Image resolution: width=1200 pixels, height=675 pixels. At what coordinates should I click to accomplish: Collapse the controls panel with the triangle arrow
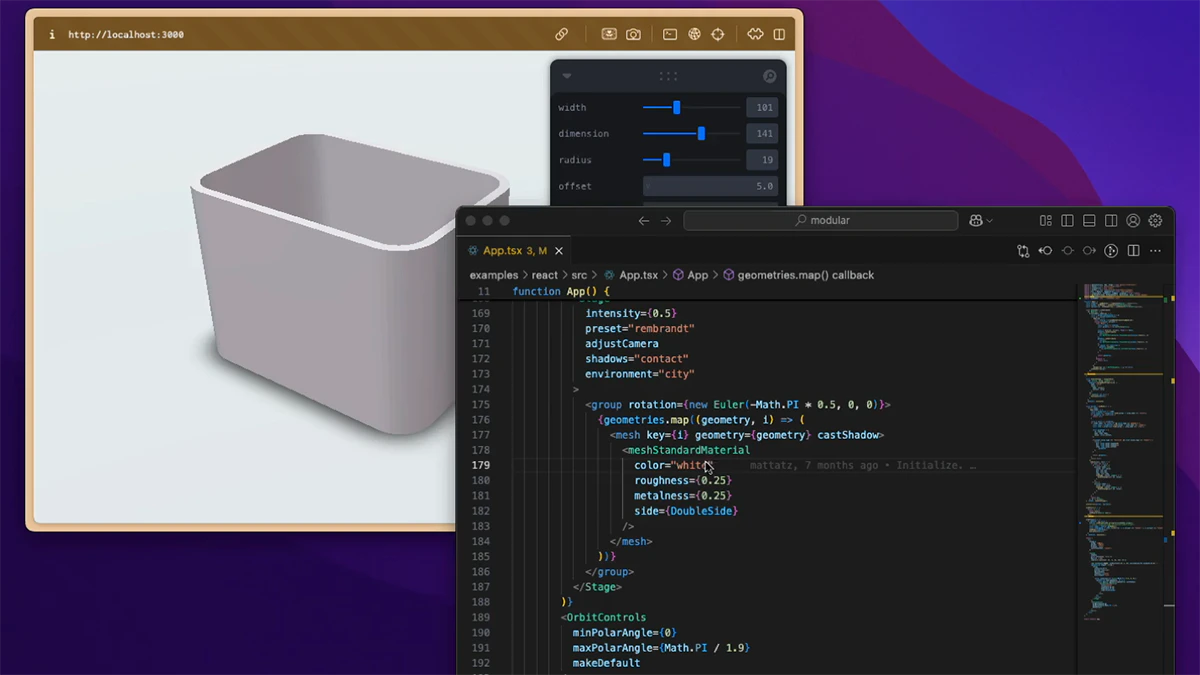(567, 76)
